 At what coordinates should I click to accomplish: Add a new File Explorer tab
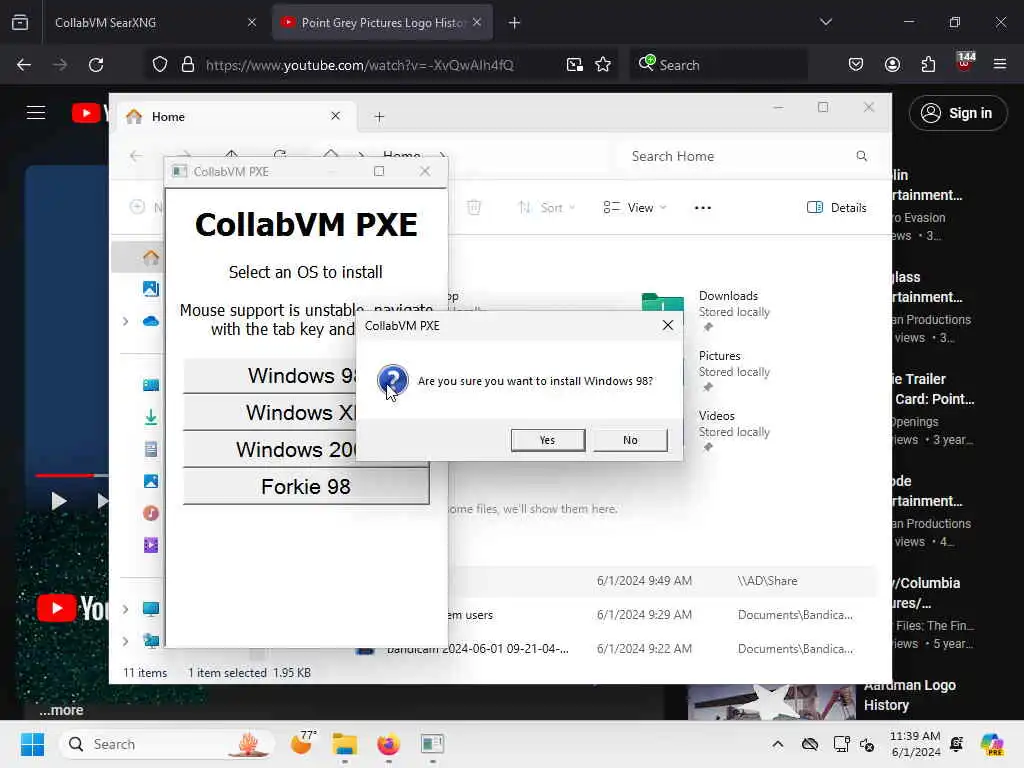coord(379,117)
